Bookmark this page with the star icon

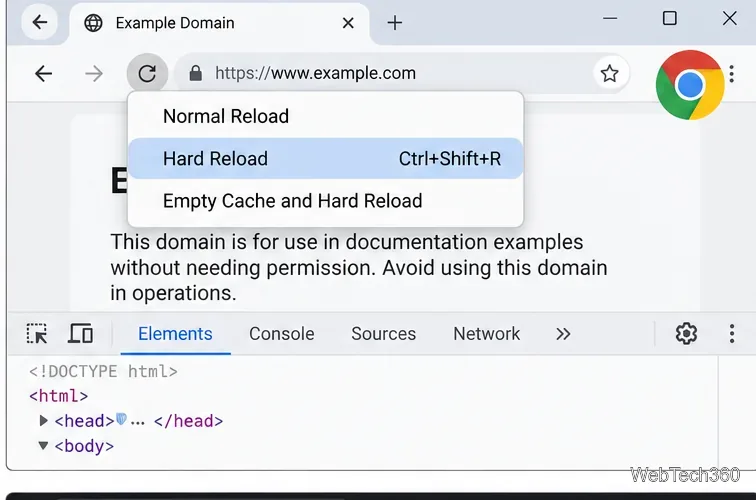tap(609, 73)
